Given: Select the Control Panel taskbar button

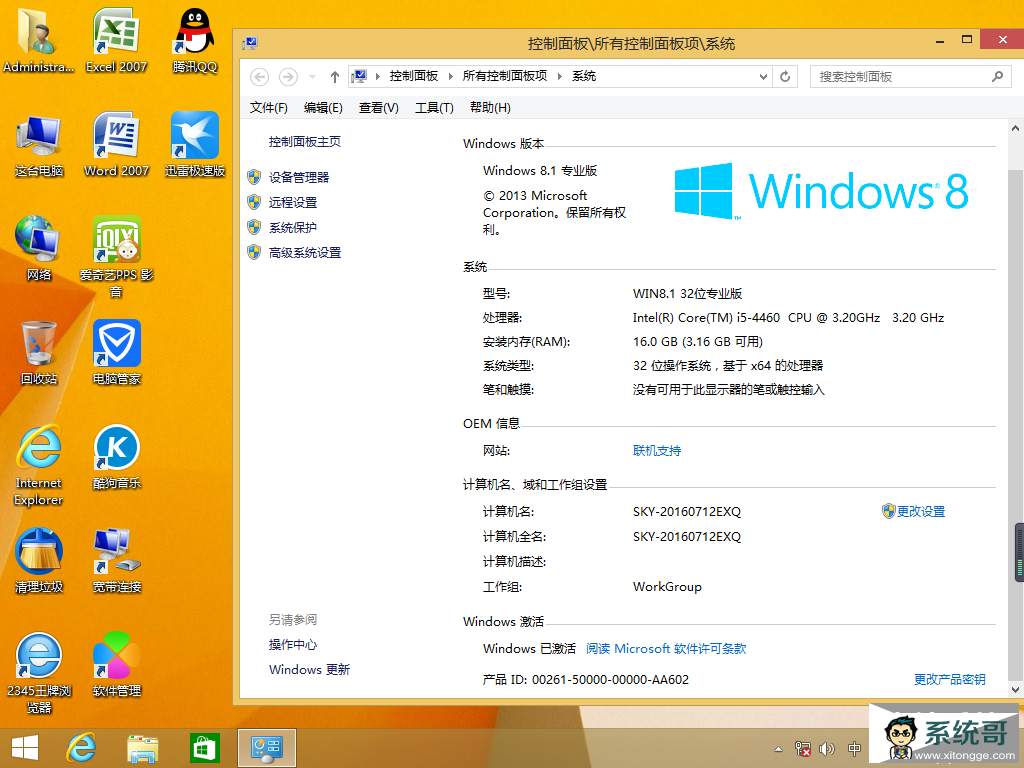Looking at the screenshot, I should click(x=266, y=748).
